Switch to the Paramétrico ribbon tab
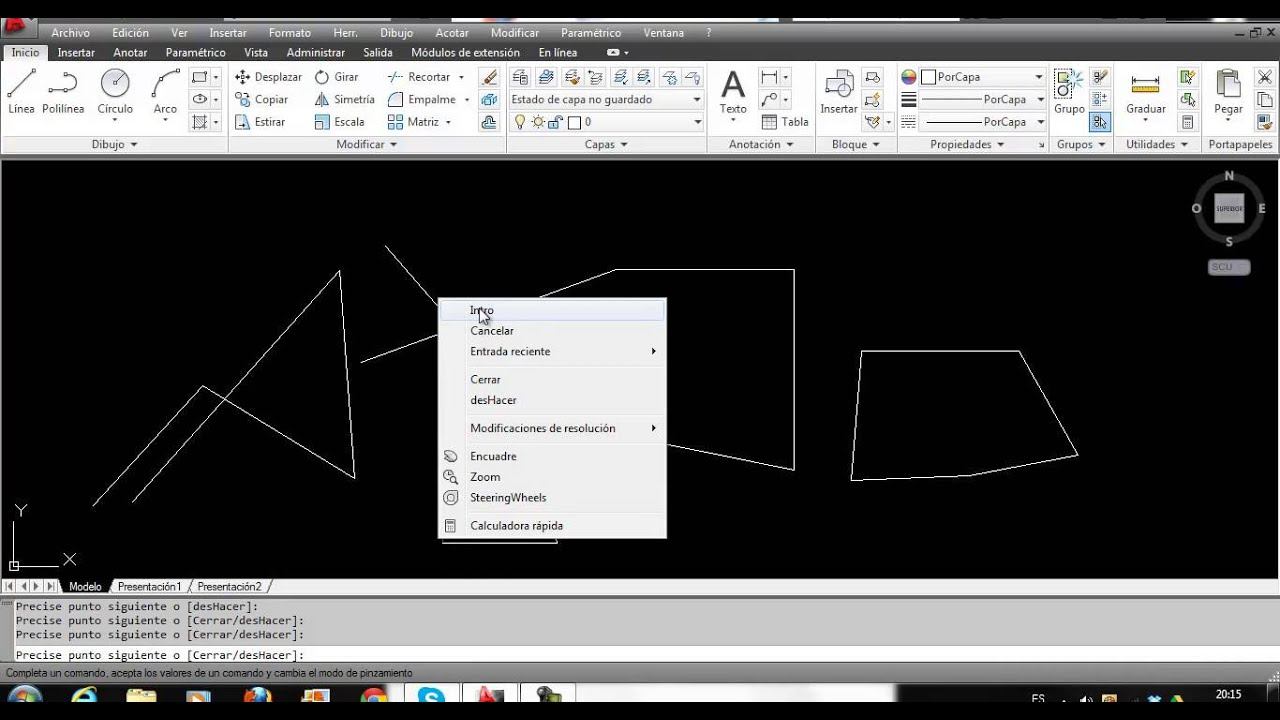Viewport: 1280px width, 720px height. point(196,53)
